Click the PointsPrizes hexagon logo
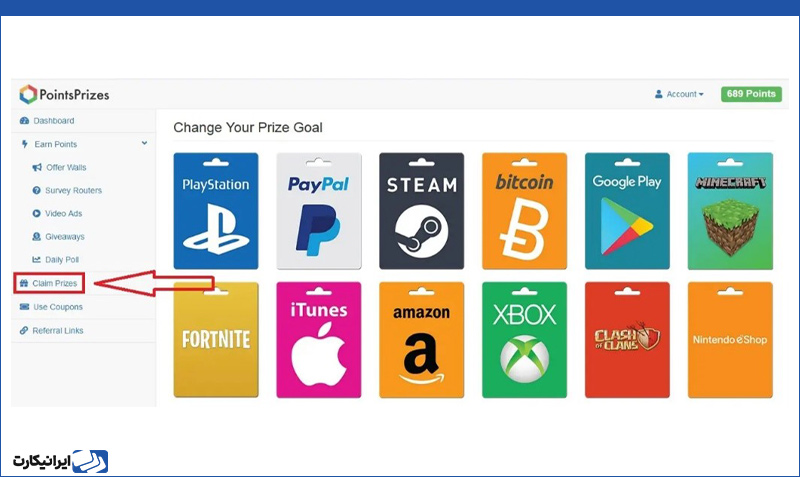 pos(28,94)
